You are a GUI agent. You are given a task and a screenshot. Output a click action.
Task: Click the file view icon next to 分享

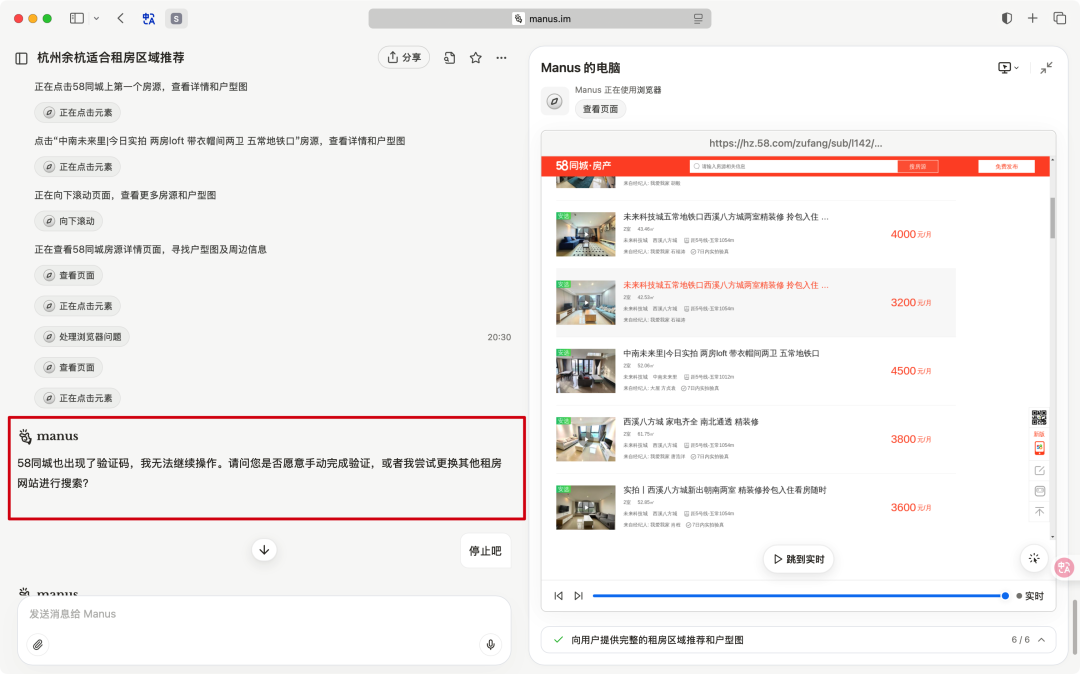pyautogui.click(x=449, y=58)
